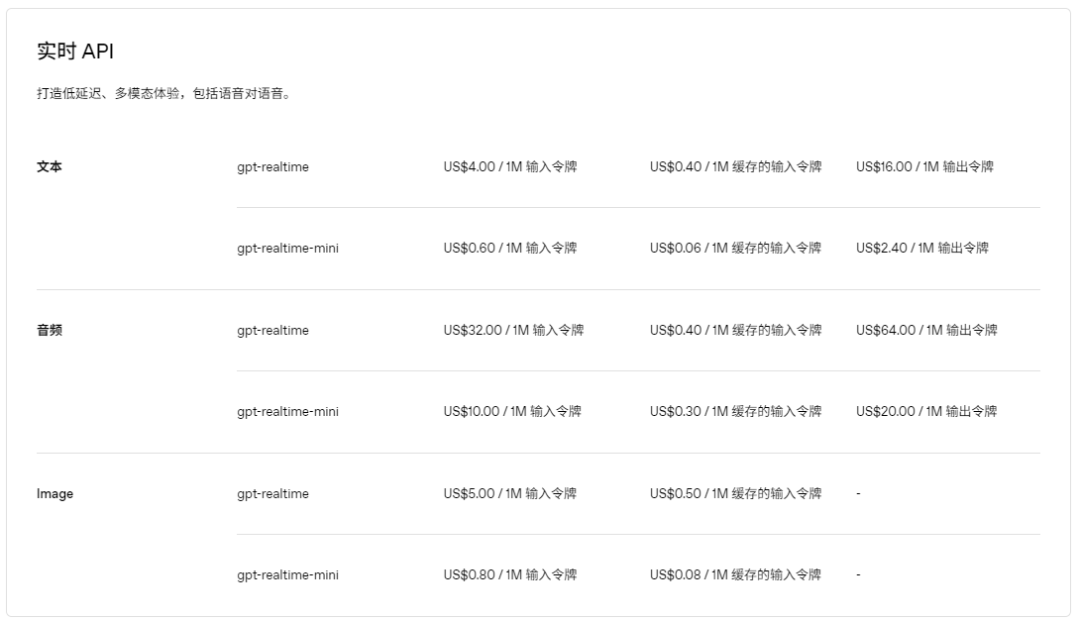The height and width of the screenshot is (619, 1080).
Task: Select the 音频 row label
Action: click(49, 330)
